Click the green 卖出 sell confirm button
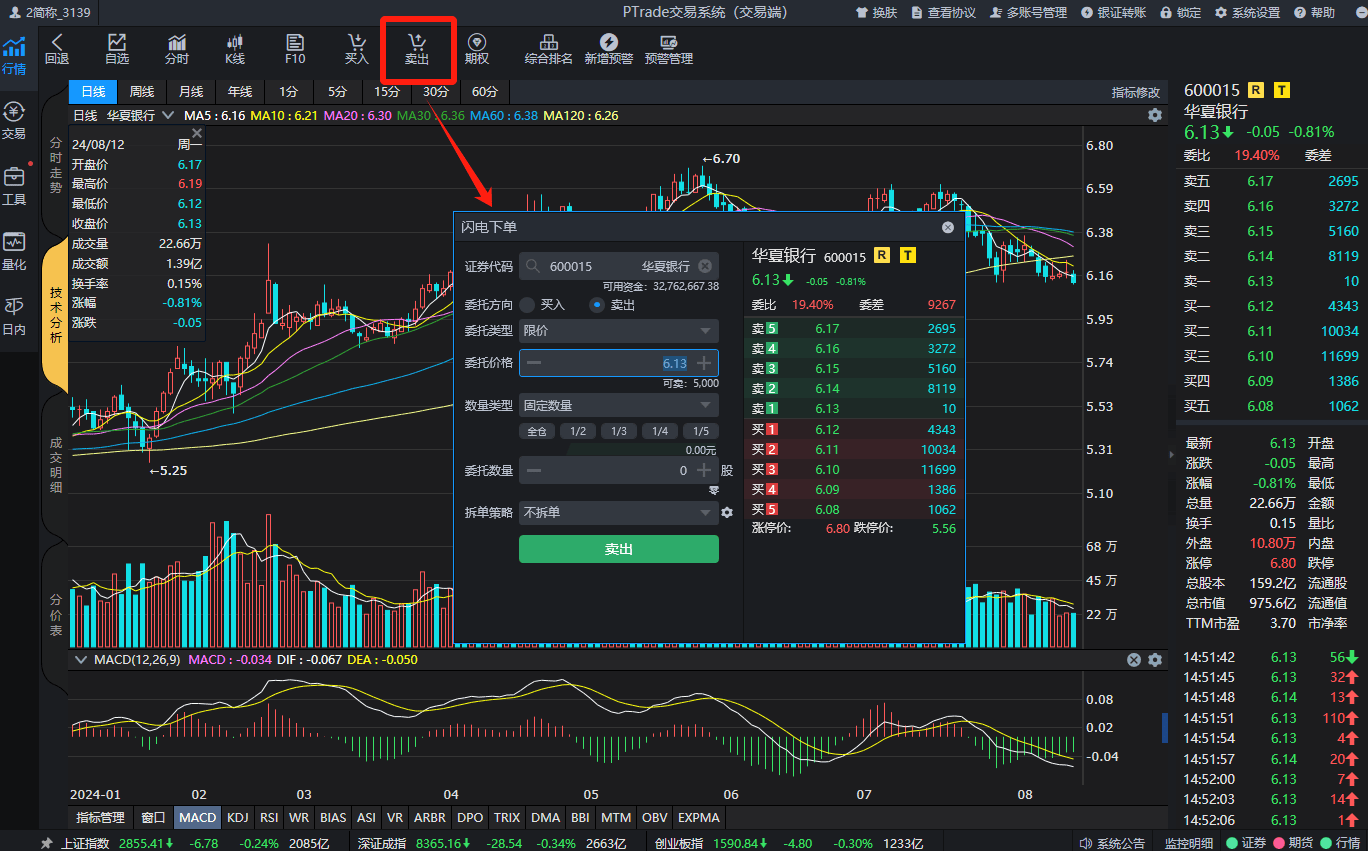The height and width of the screenshot is (851, 1368). pos(618,549)
